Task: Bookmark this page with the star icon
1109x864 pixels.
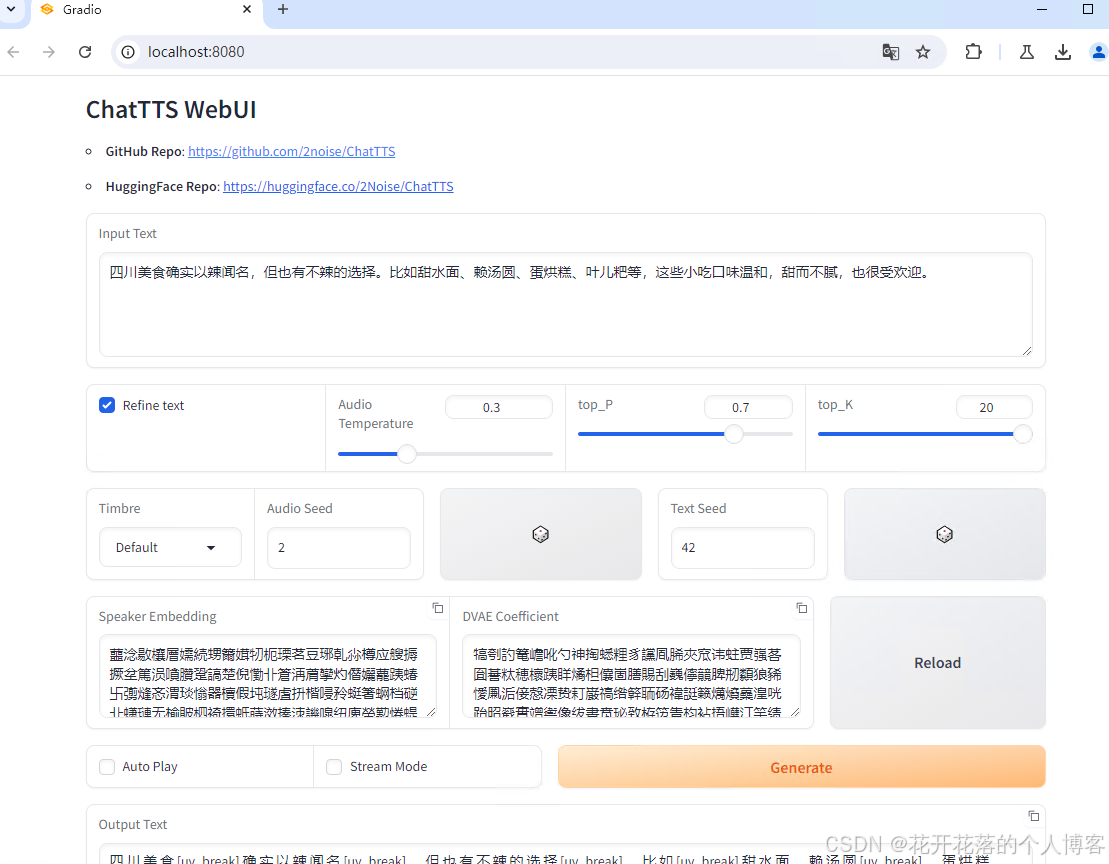Action: [923, 52]
